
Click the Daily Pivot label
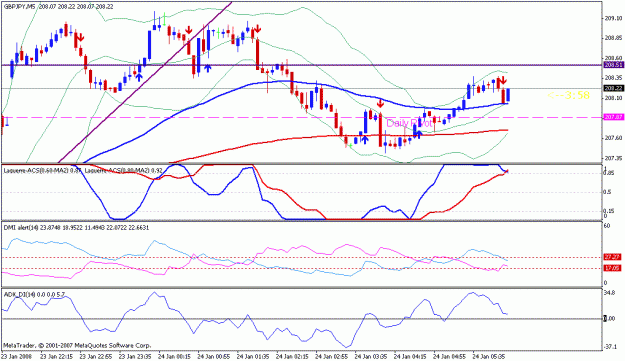pos(409,123)
